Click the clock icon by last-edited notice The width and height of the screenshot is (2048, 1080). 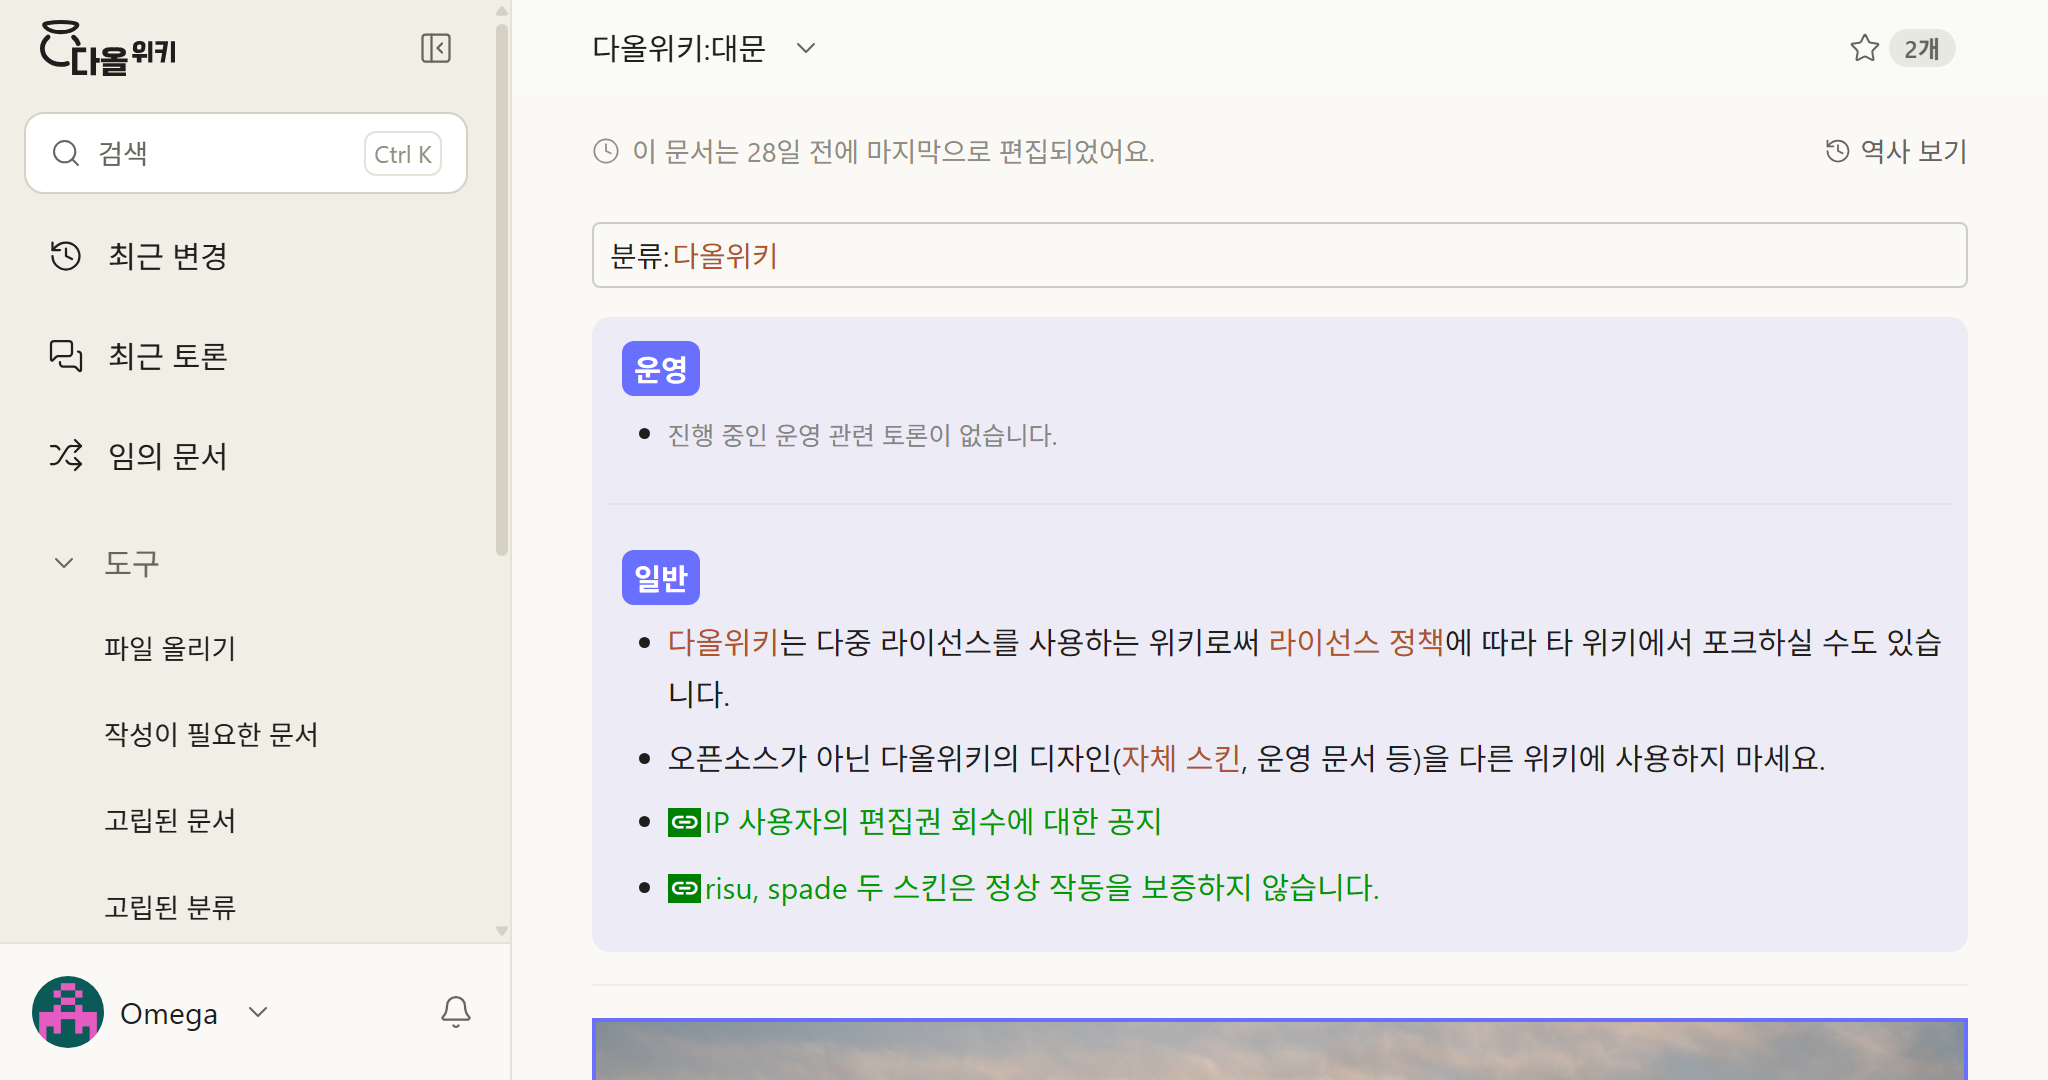pyautogui.click(x=606, y=151)
